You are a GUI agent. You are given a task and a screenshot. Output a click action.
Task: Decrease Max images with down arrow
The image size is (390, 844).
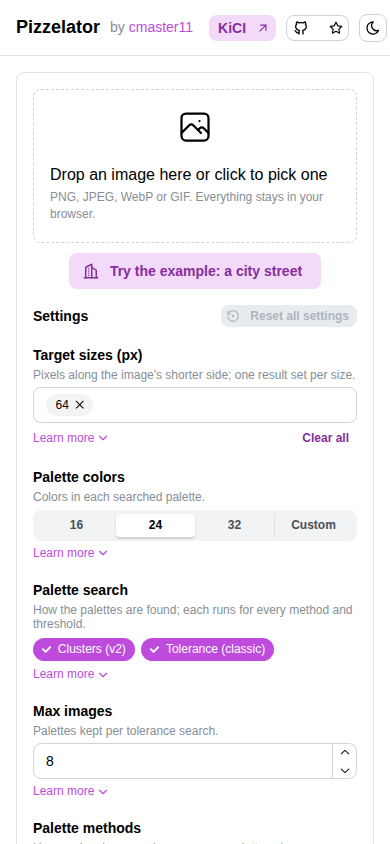(x=345, y=770)
